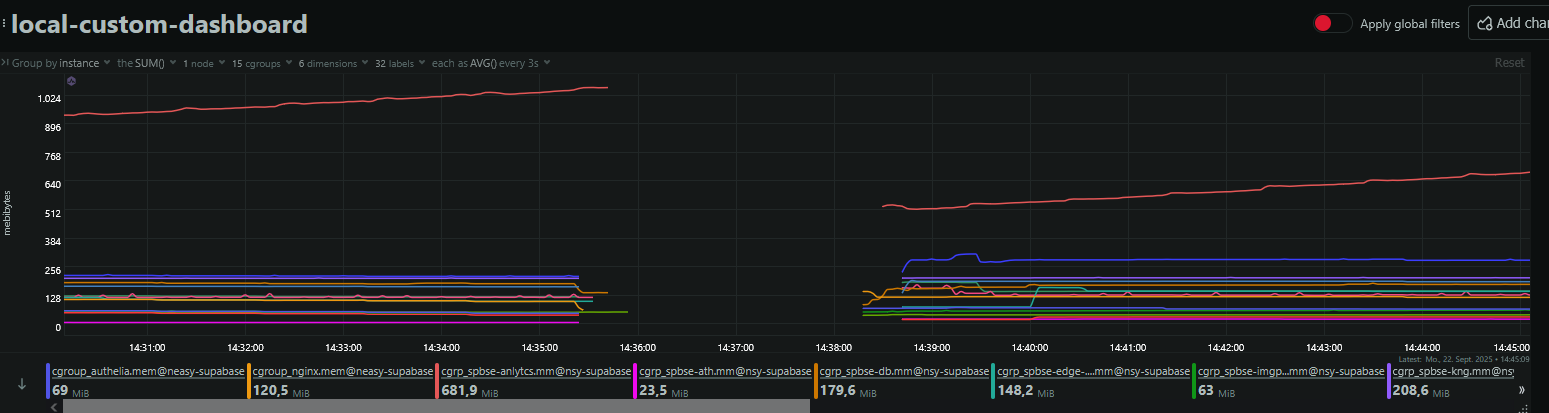
Task: Click the legend scroll-right chevrons
Action: coord(1523,390)
